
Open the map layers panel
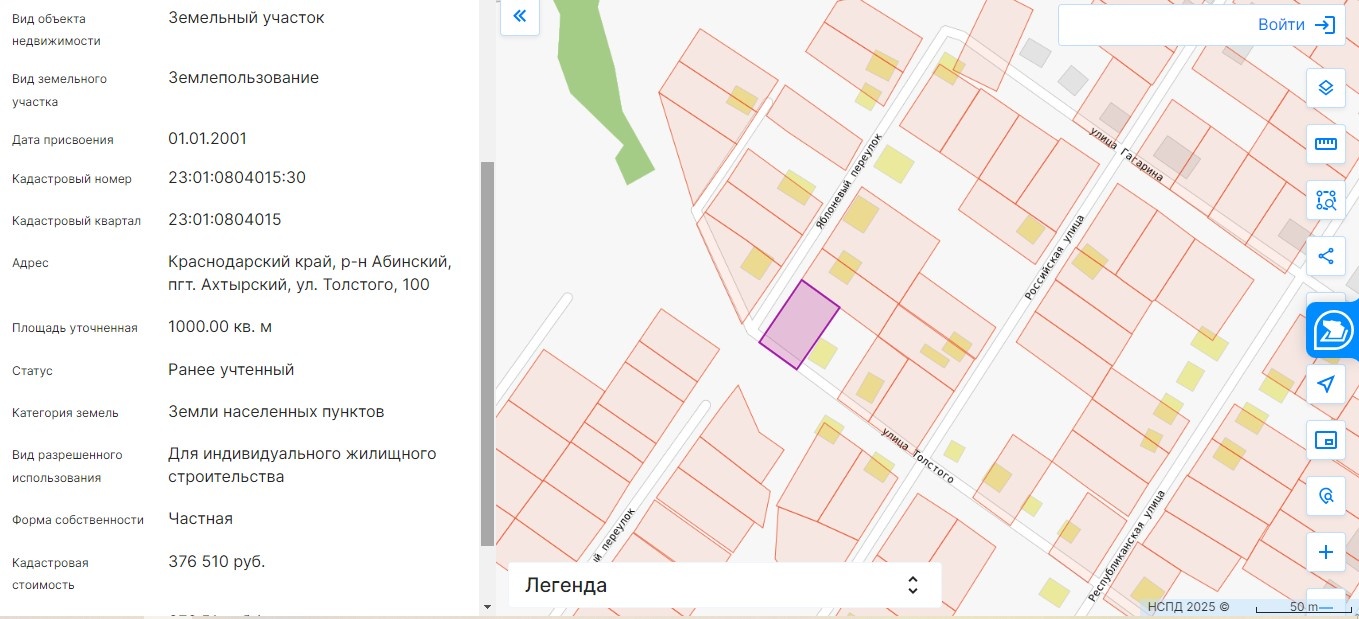1326,88
